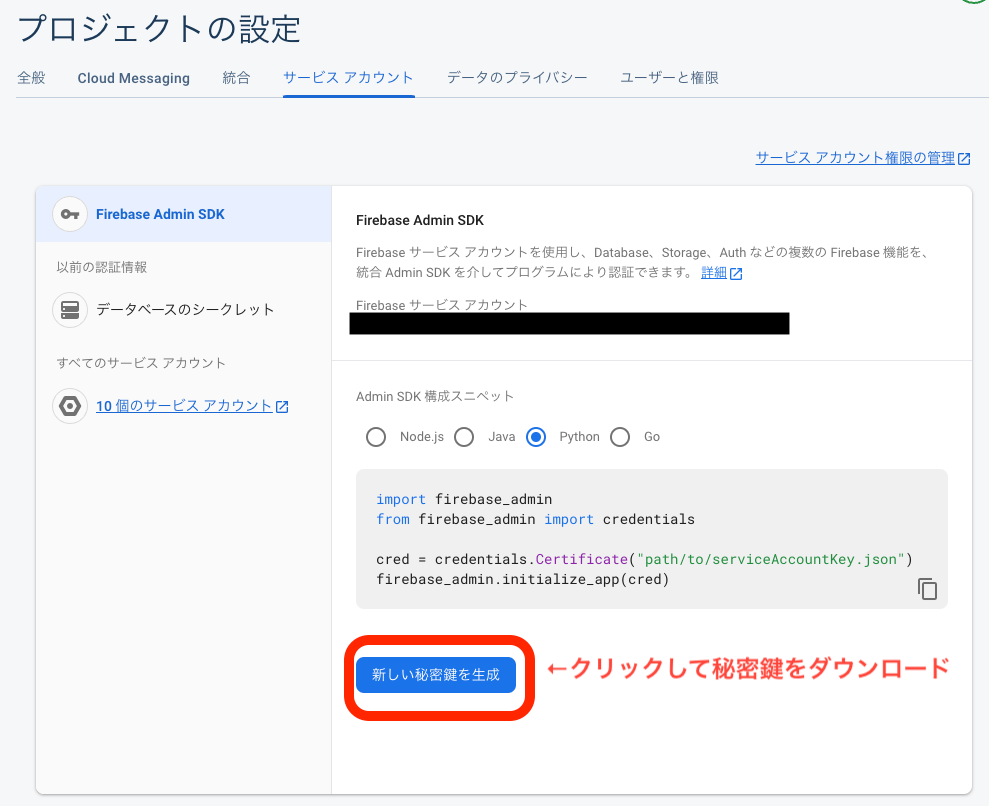The height and width of the screenshot is (806, 989).
Task: Click the Python label text
Action: tap(580, 437)
